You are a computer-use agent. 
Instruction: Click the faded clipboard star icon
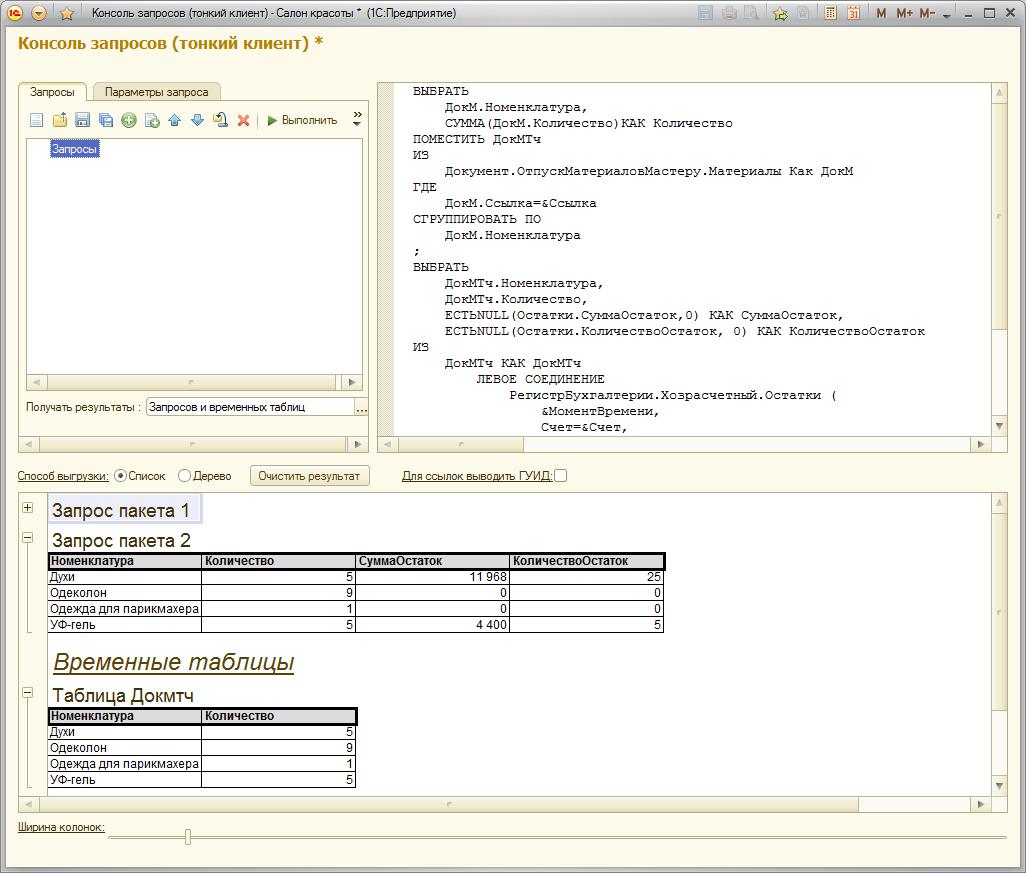click(x=803, y=13)
